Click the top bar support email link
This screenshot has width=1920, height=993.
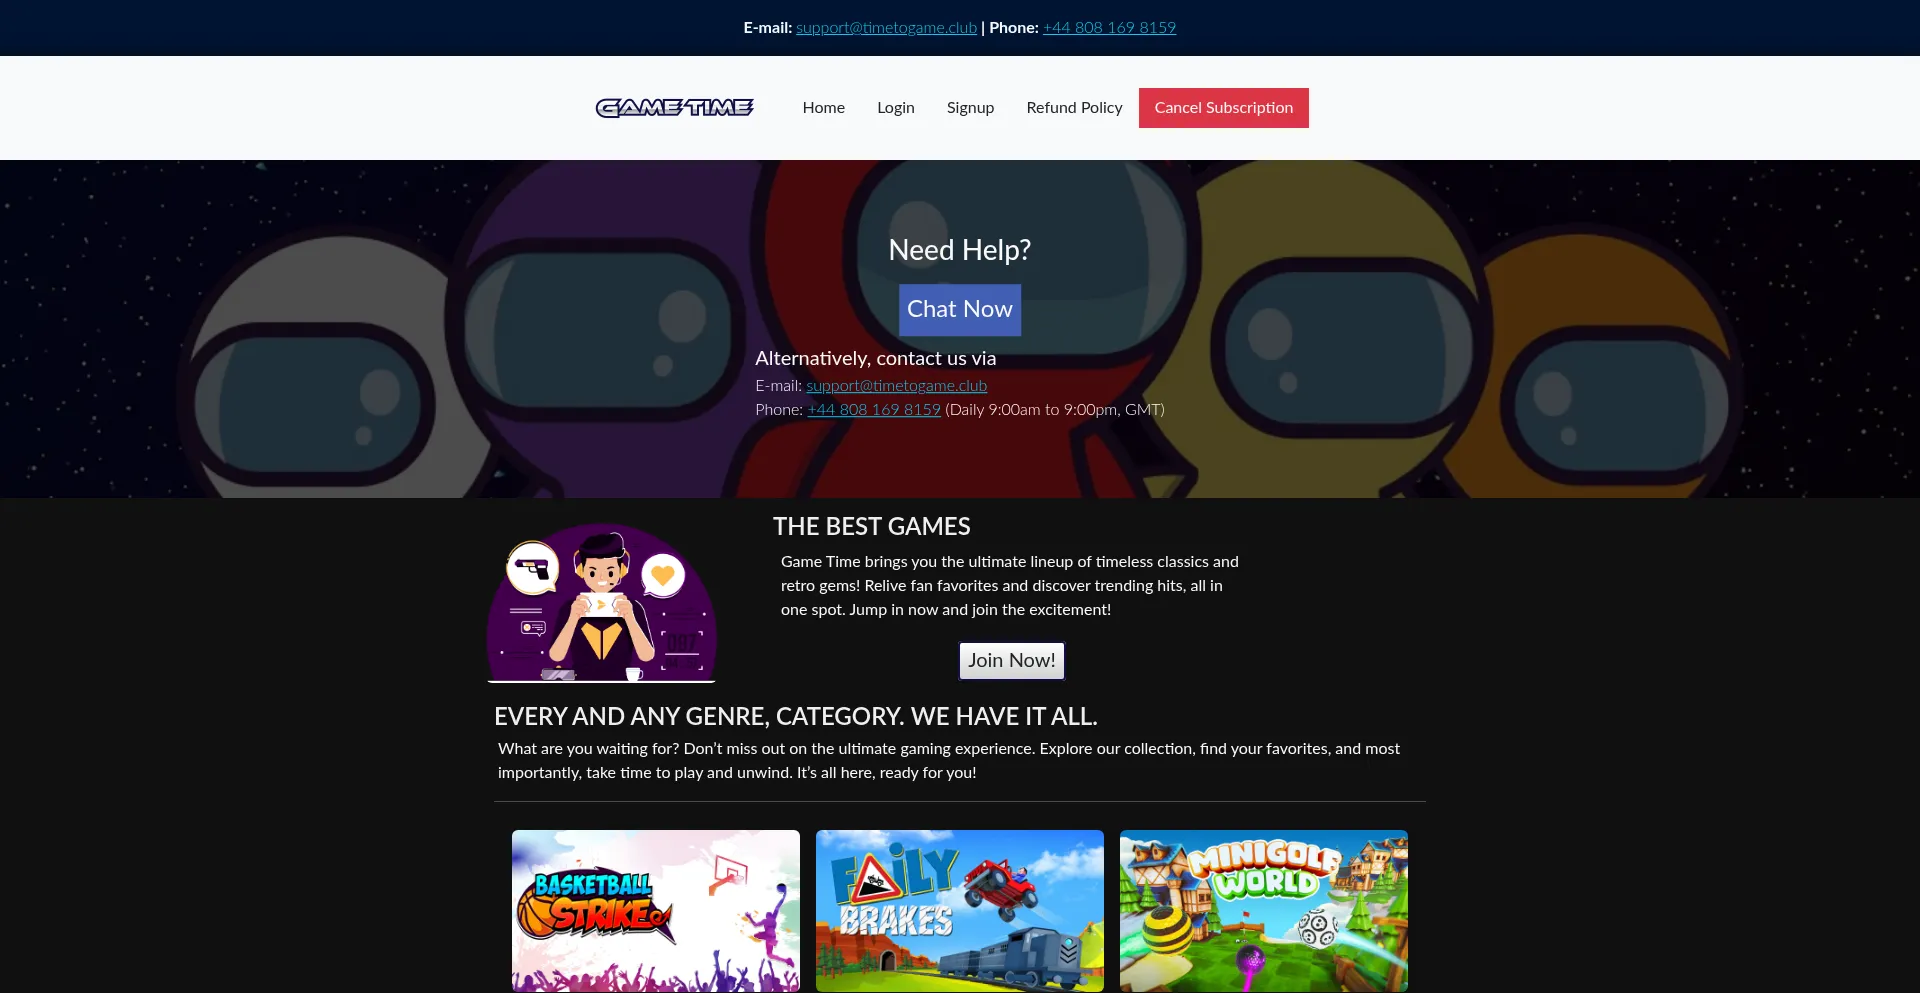(886, 27)
